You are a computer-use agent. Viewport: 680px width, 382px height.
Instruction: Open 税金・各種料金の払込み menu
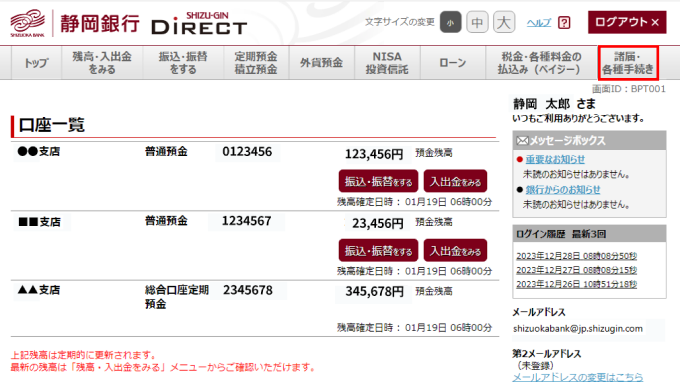tap(541, 63)
